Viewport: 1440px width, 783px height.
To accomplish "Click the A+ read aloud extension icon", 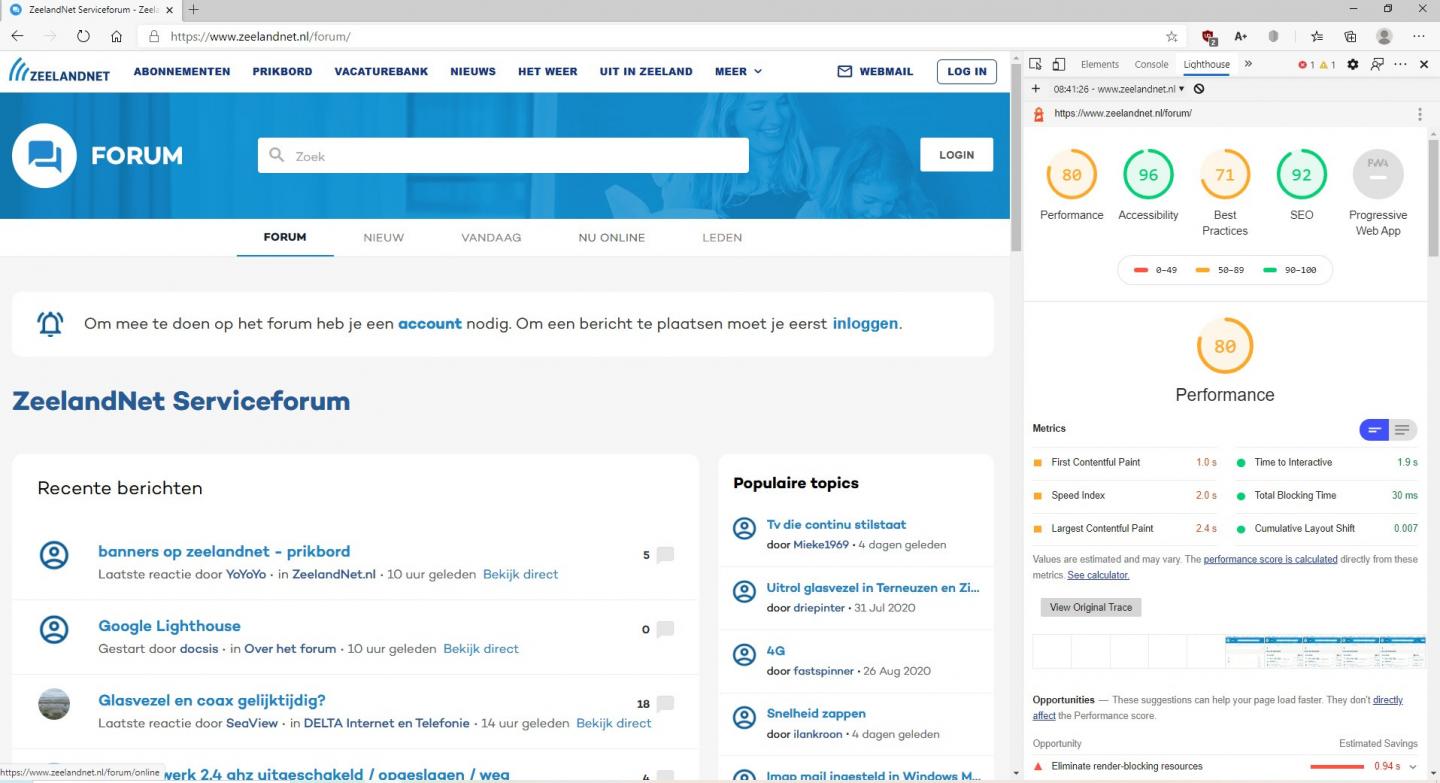I will (1240, 36).
